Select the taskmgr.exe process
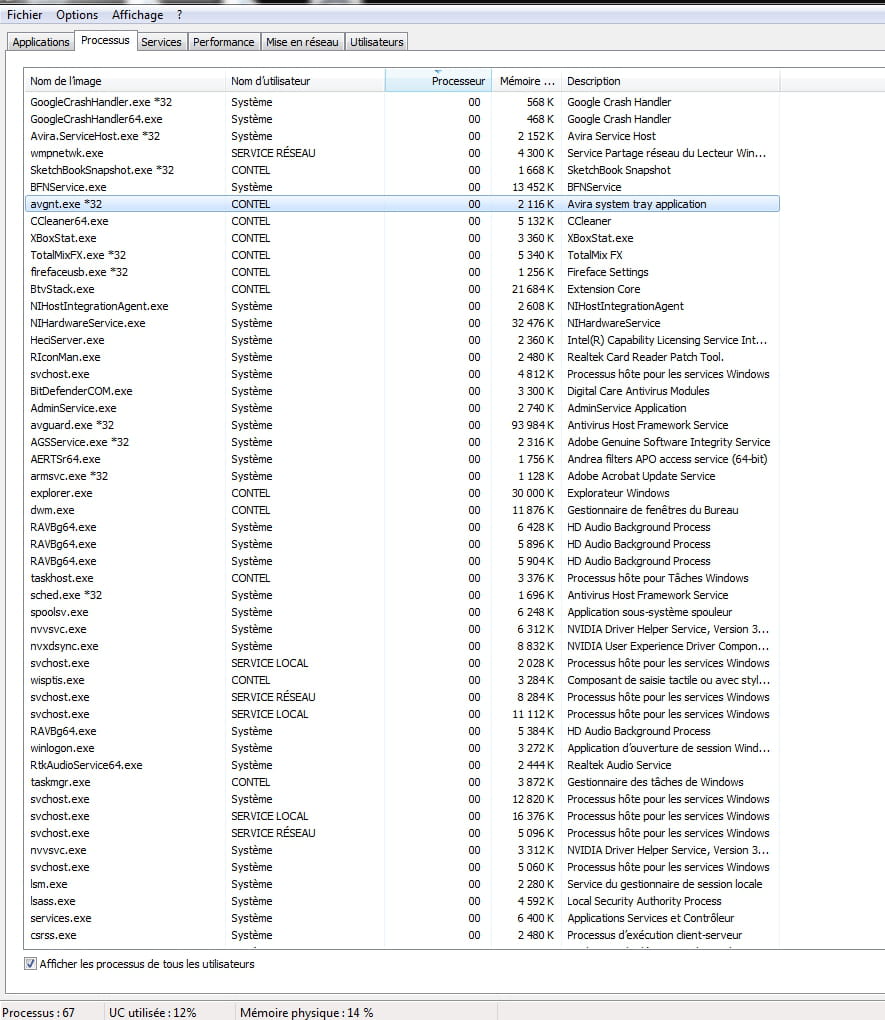Image resolution: width=885 pixels, height=1020 pixels. coord(402,782)
